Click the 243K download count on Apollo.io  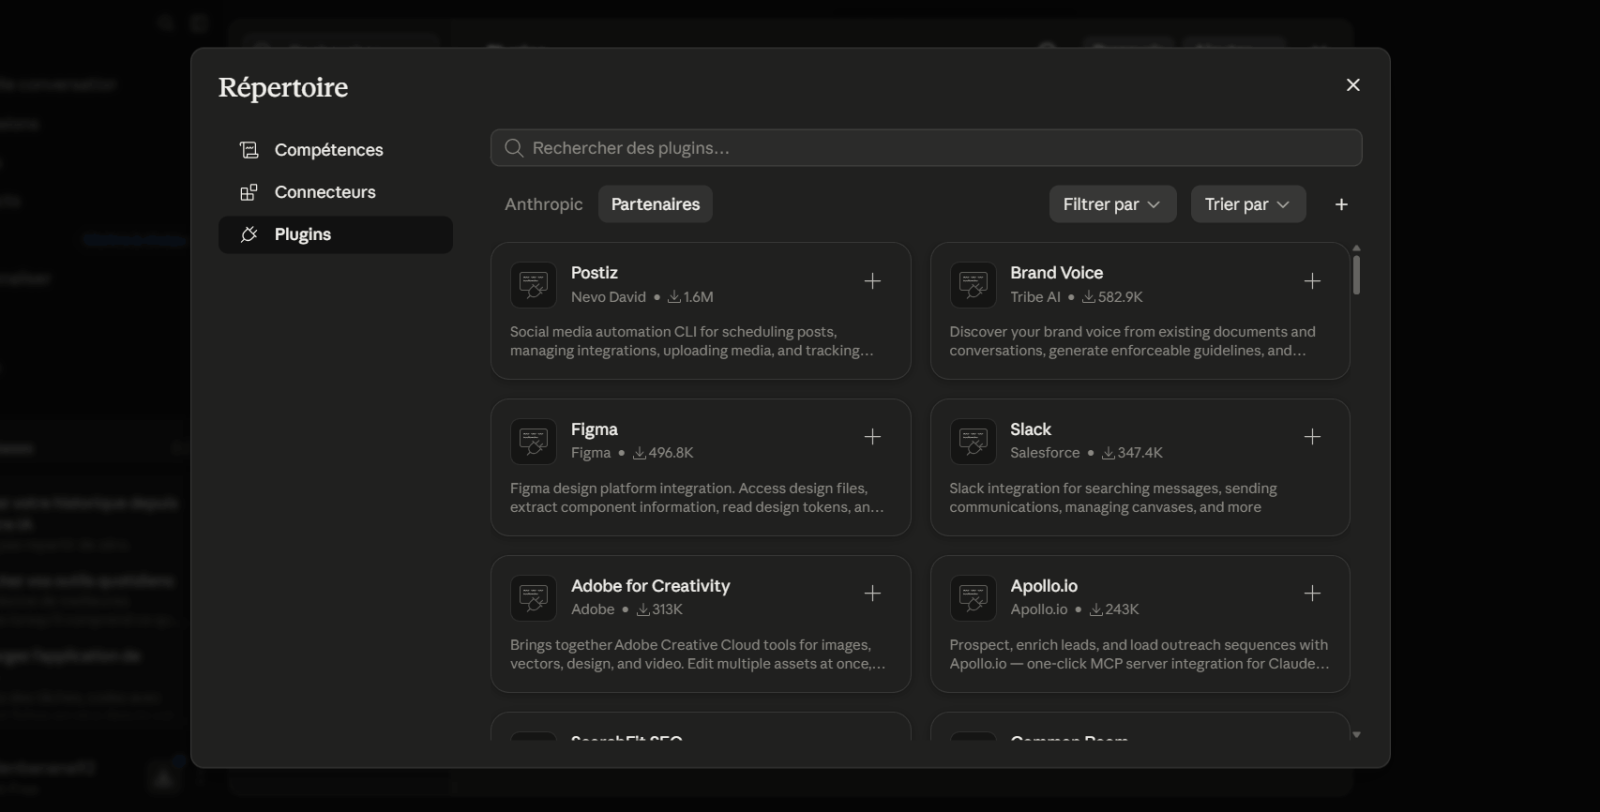pyautogui.click(x=1114, y=609)
